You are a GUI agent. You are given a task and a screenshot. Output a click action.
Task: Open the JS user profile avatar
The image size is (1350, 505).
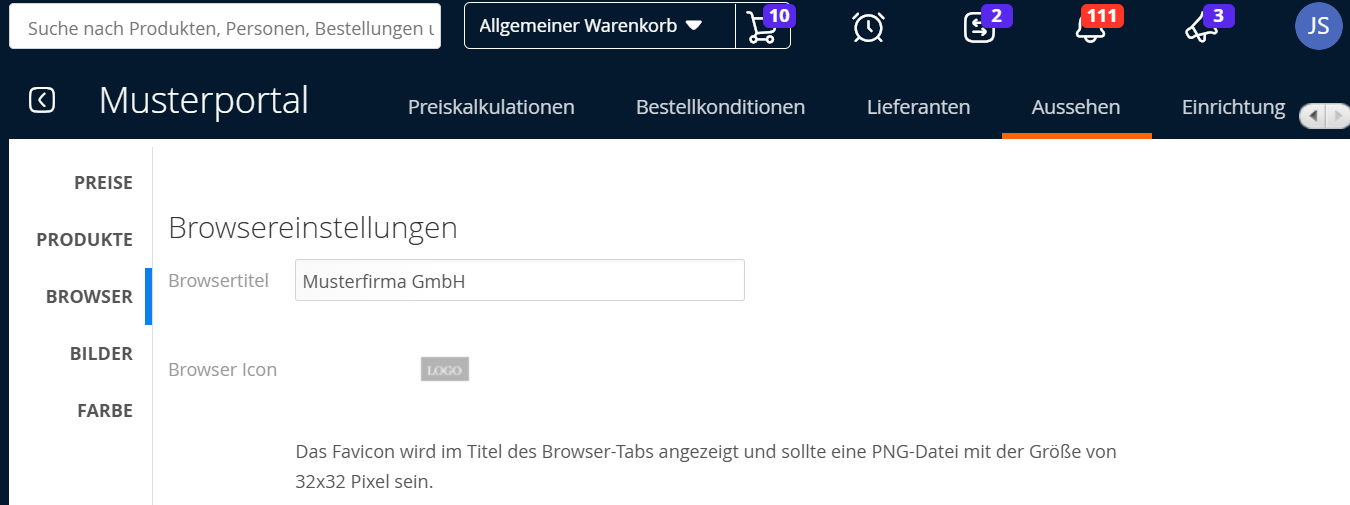(1318, 26)
